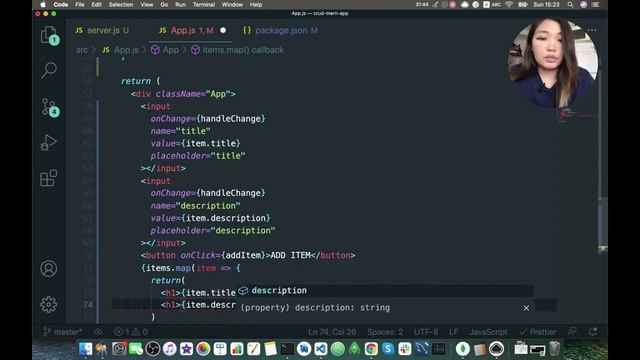Open Keynote from the dock
The image size is (640, 360).
220,349
